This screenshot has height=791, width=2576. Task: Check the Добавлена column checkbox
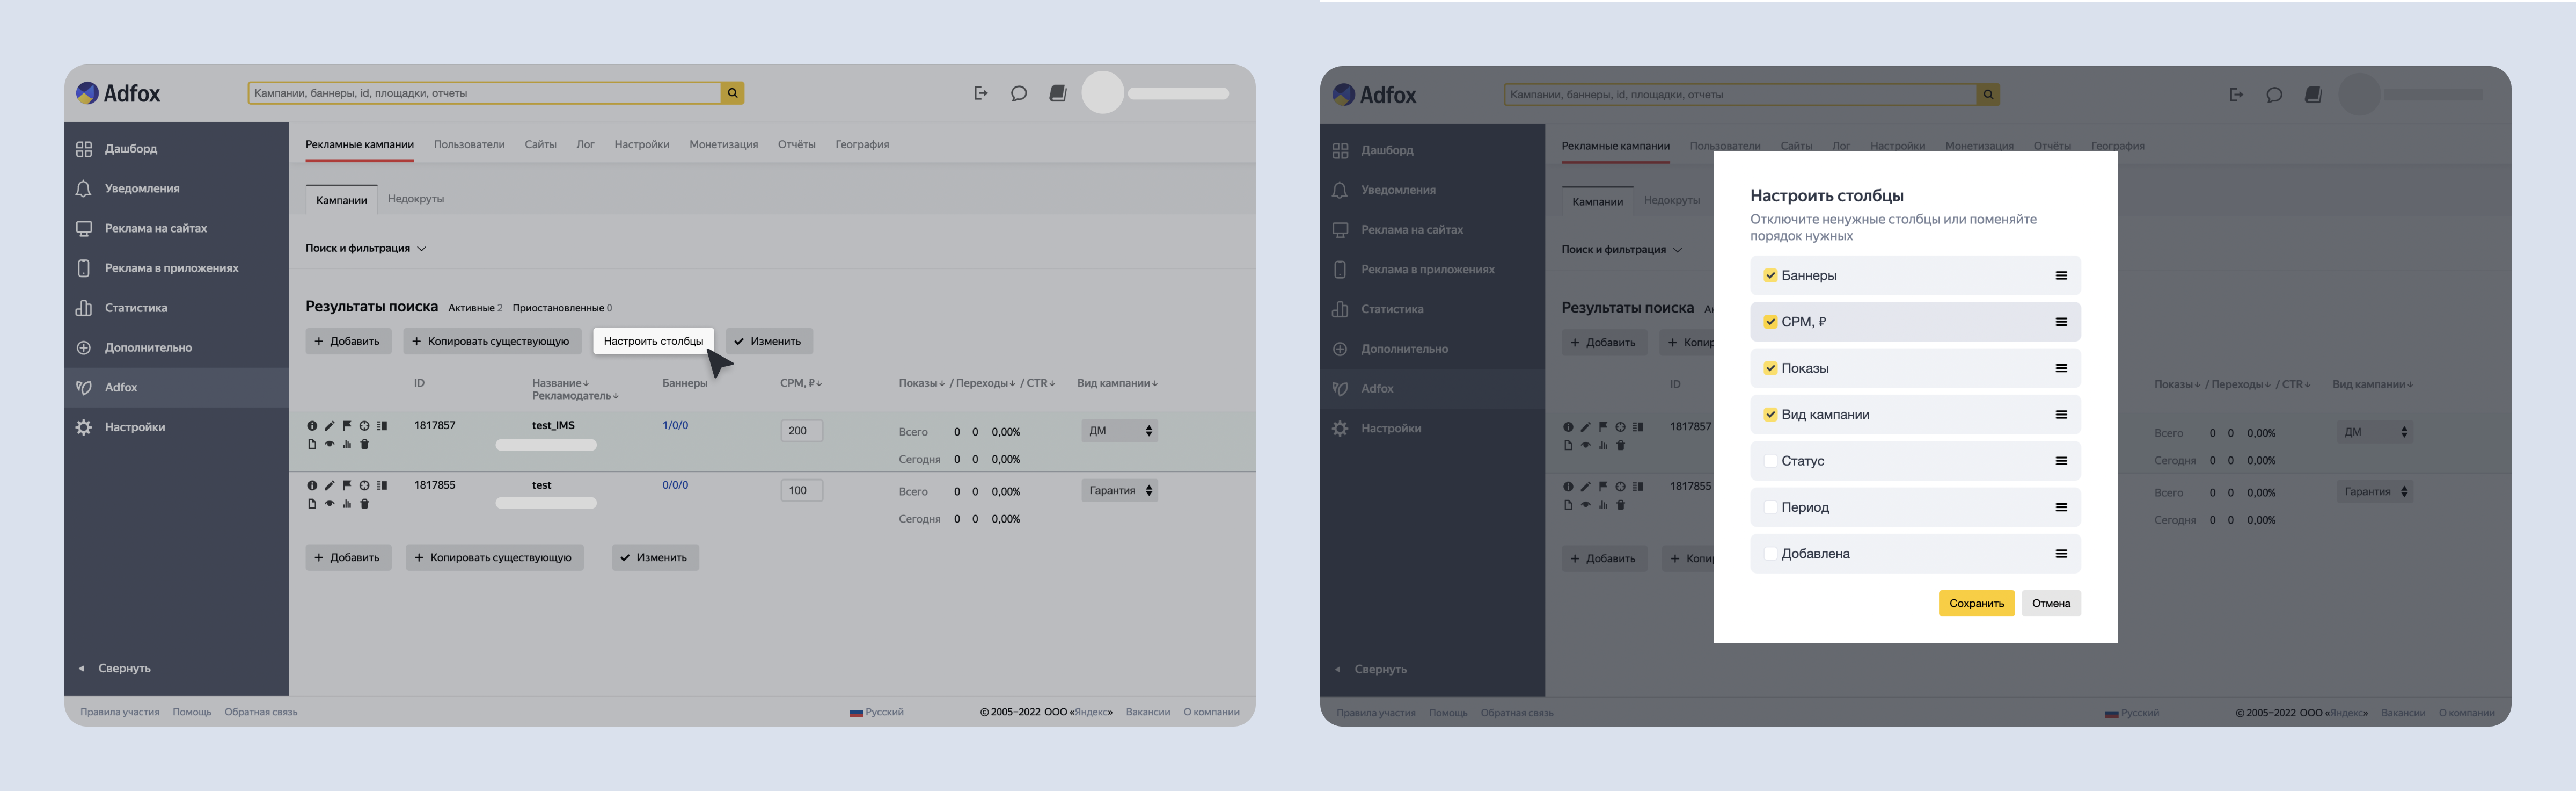pyautogui.click(x=1770, y=554)
